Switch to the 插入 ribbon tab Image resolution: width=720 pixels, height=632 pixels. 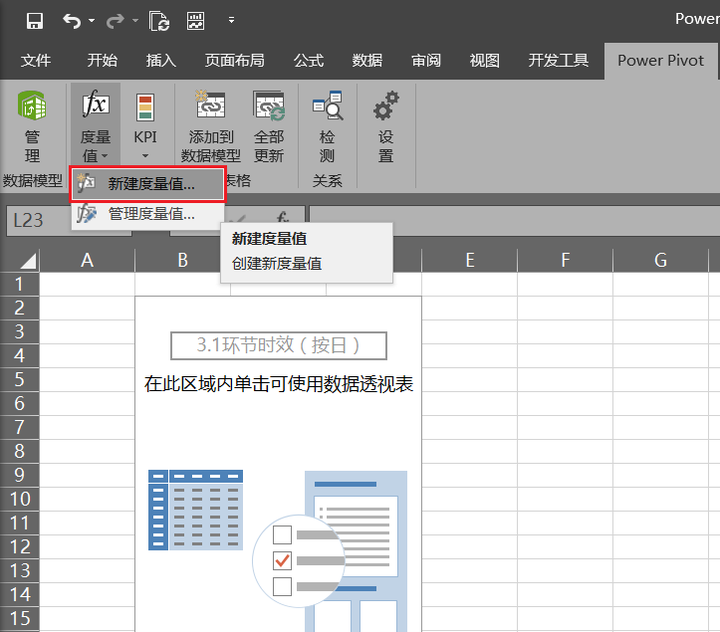coord(161,61)
